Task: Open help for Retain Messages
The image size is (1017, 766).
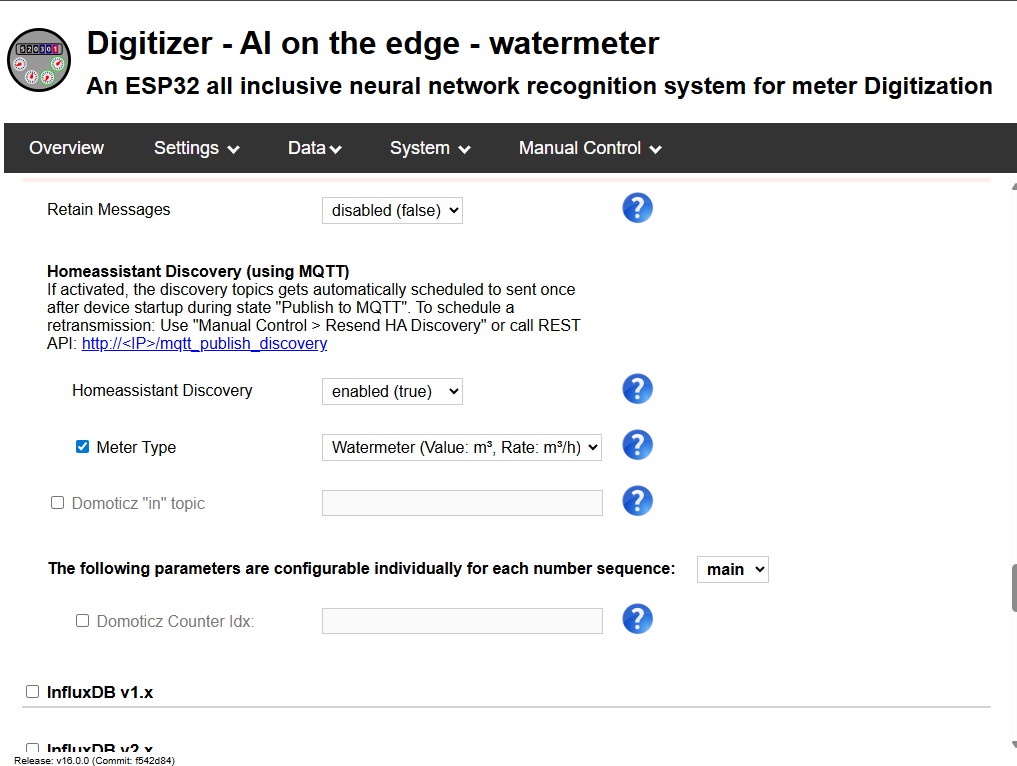Action: [x=637, y=208]
